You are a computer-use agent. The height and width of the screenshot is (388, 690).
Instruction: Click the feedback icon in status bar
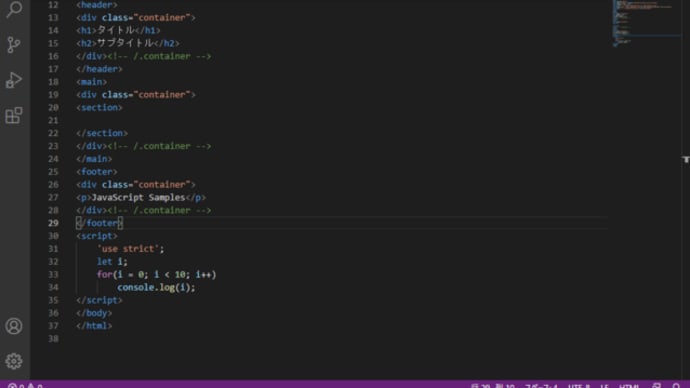(656, 385)
